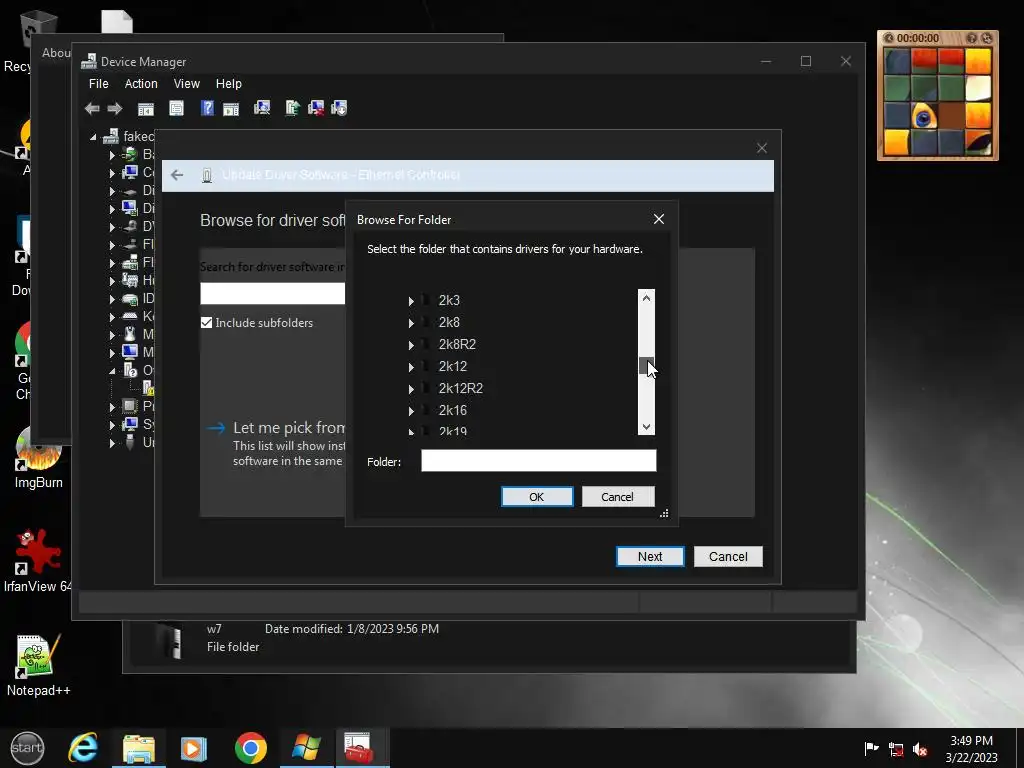1024x768 pixels.
Task: Expand the Keyboards category in Device Manager
Action: (x=112, y=317)
